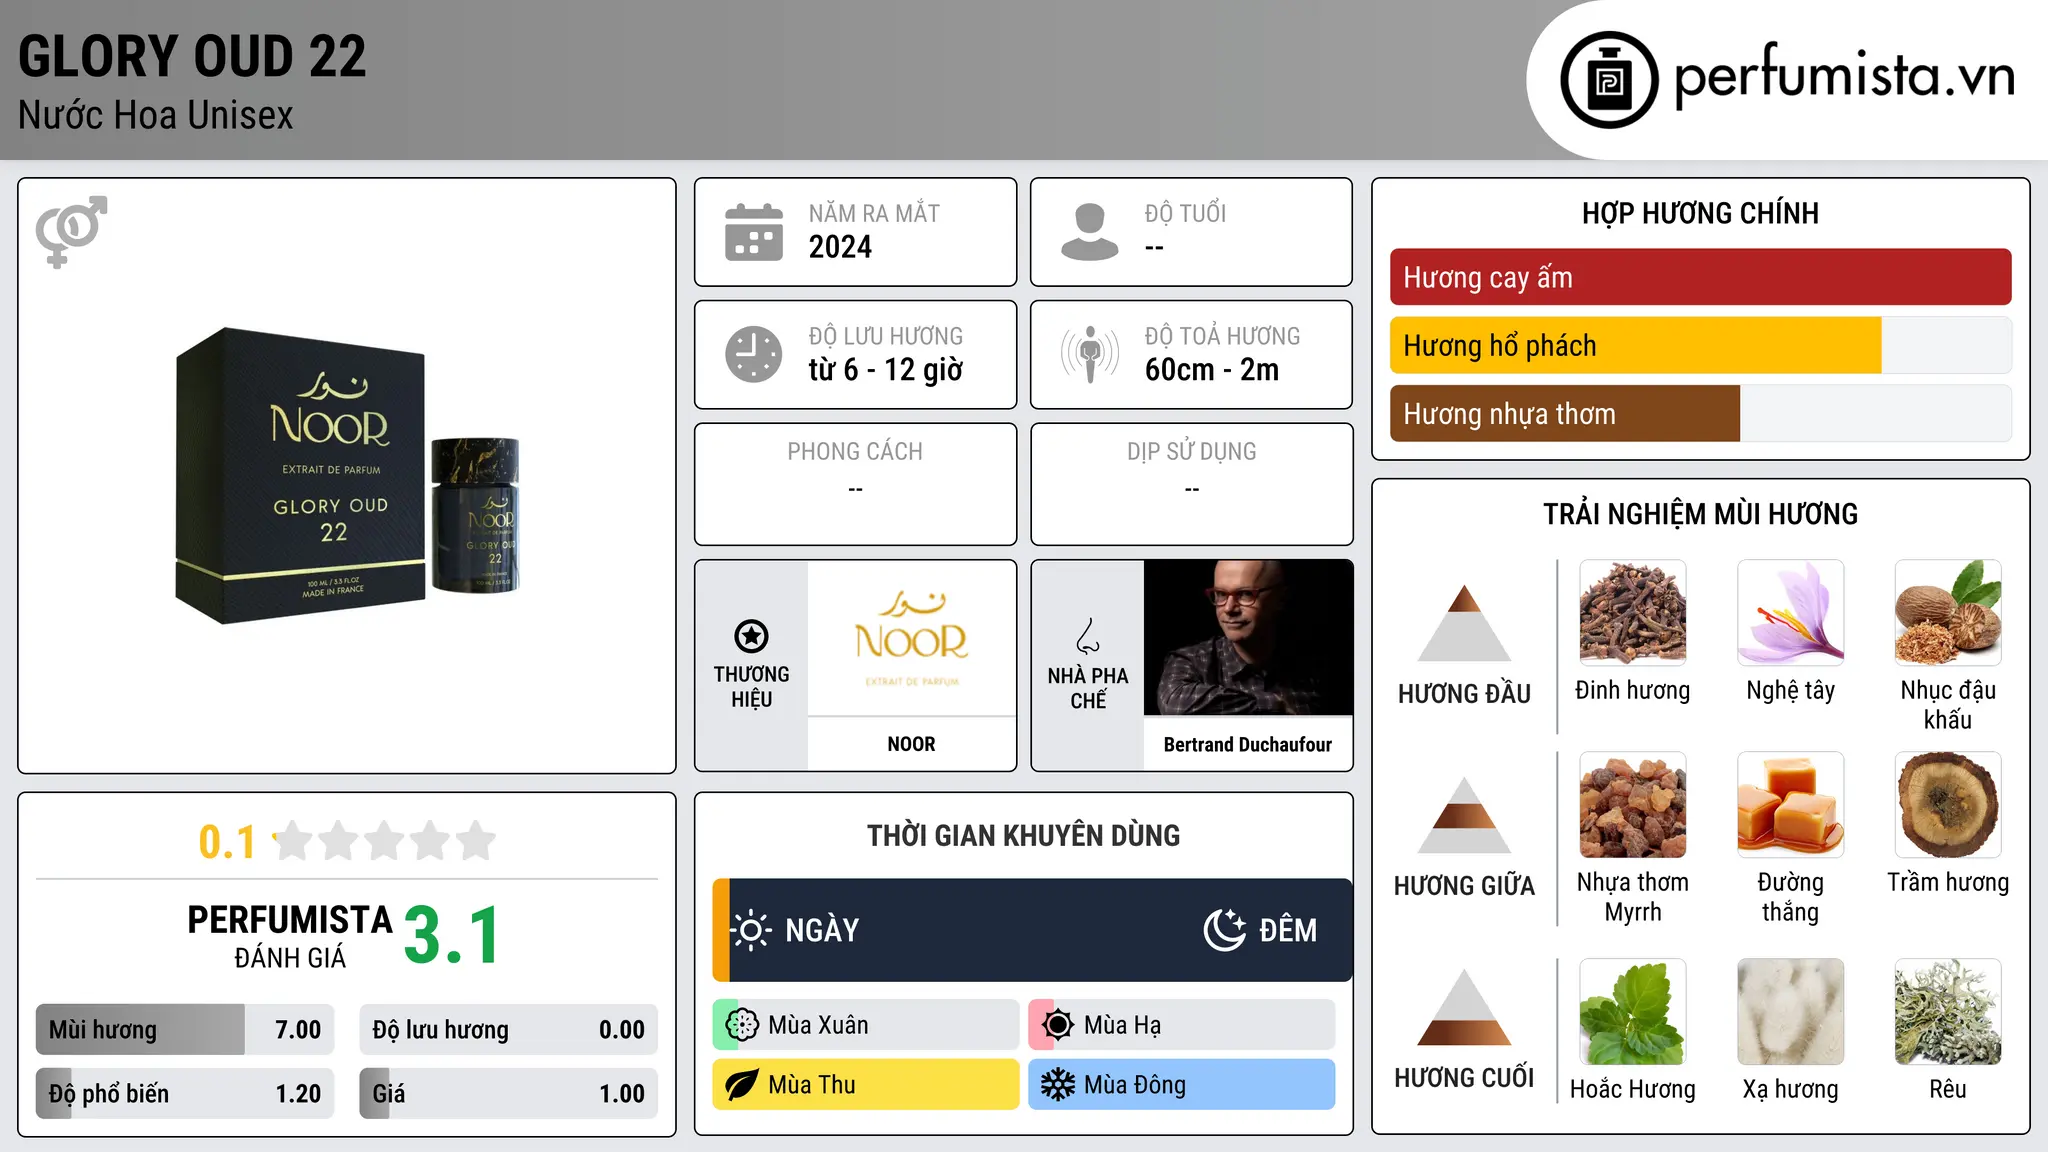Click the nose icon above Nhà pha chế
This screenshot has height=1152, width=2048.
1088,636
